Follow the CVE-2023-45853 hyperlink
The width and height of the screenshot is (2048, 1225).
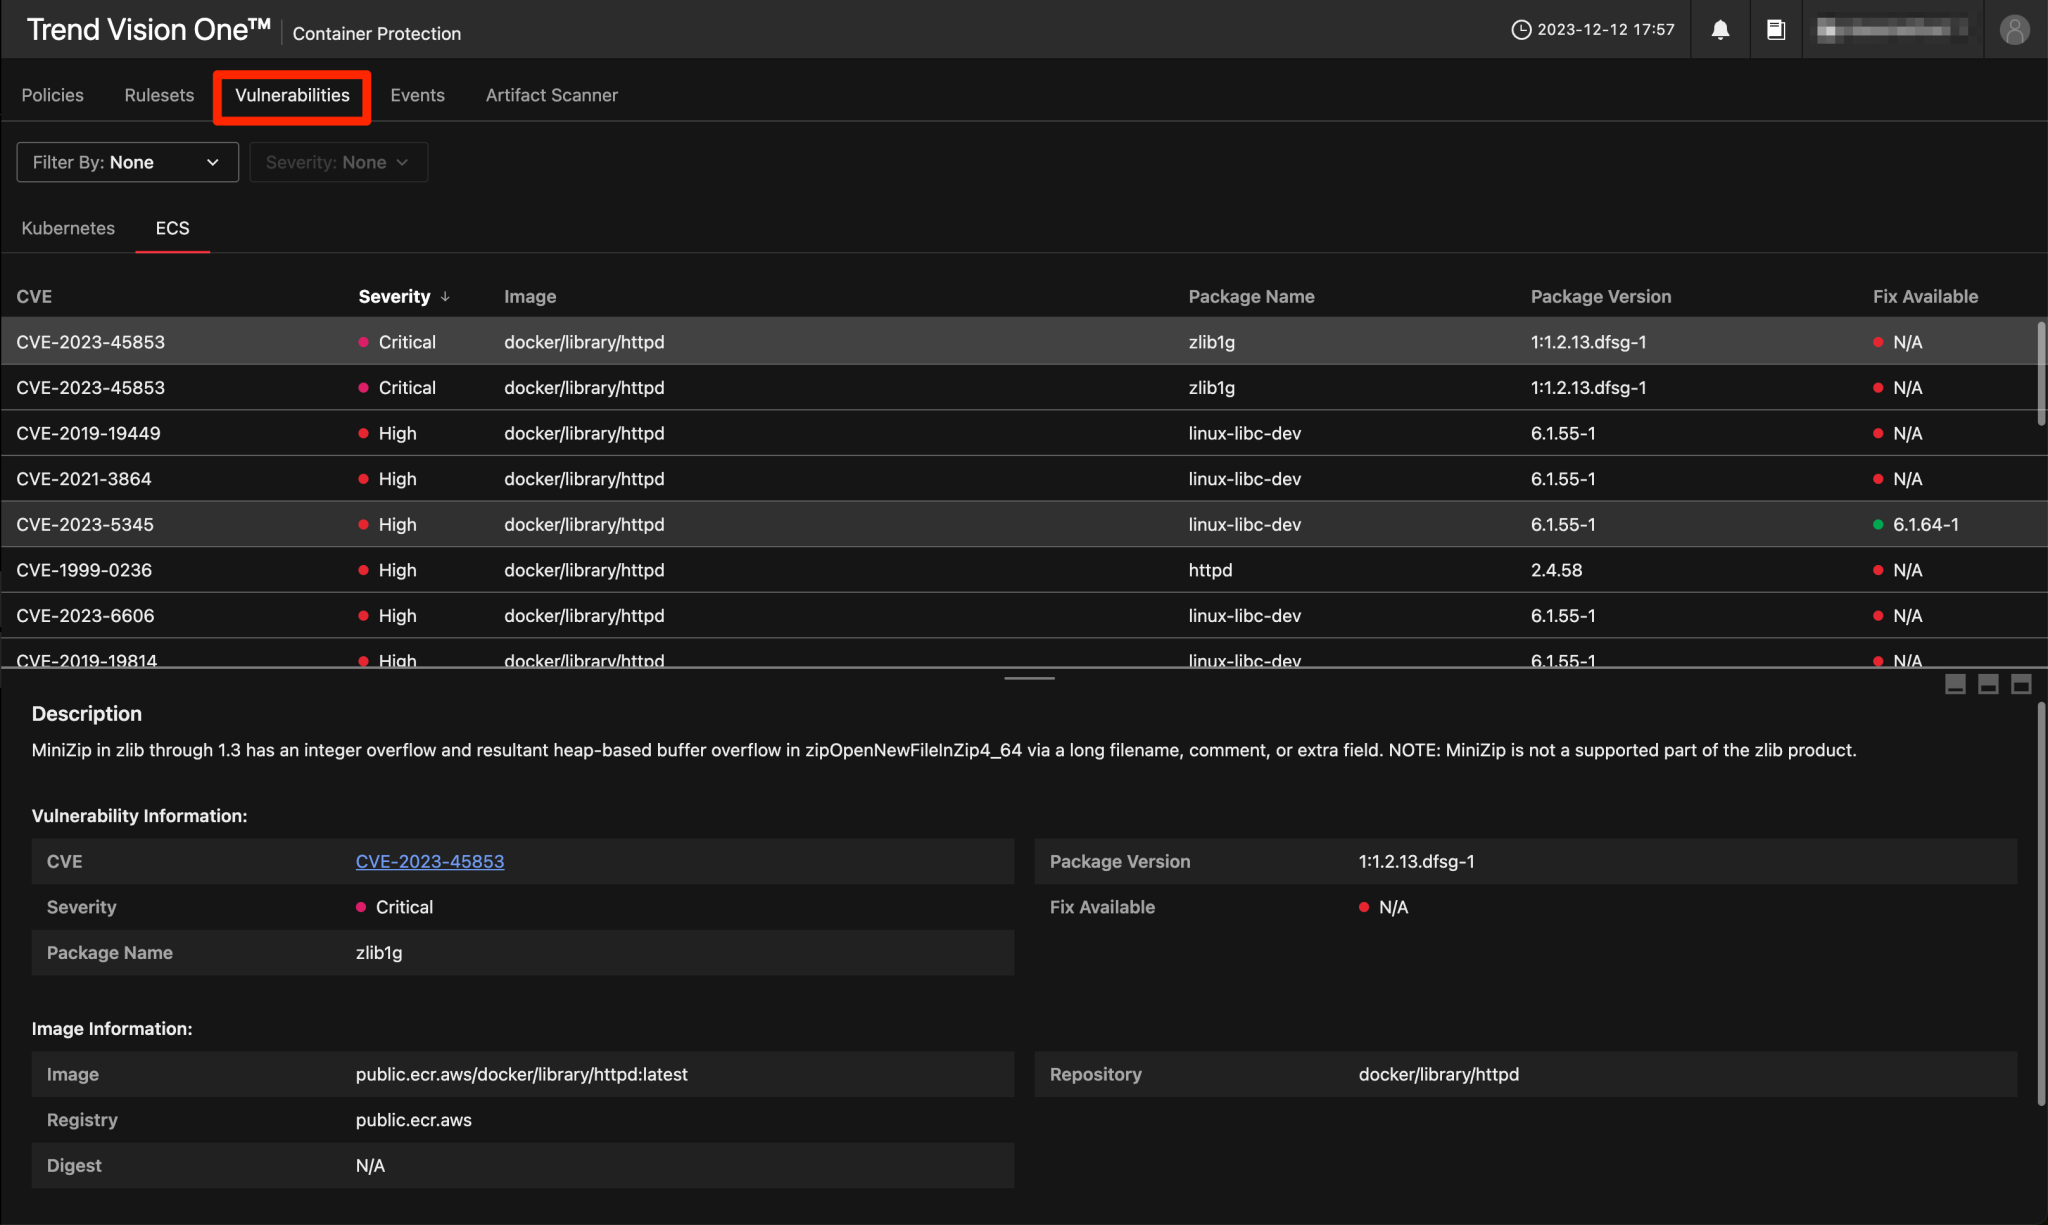tap(430, 861)
